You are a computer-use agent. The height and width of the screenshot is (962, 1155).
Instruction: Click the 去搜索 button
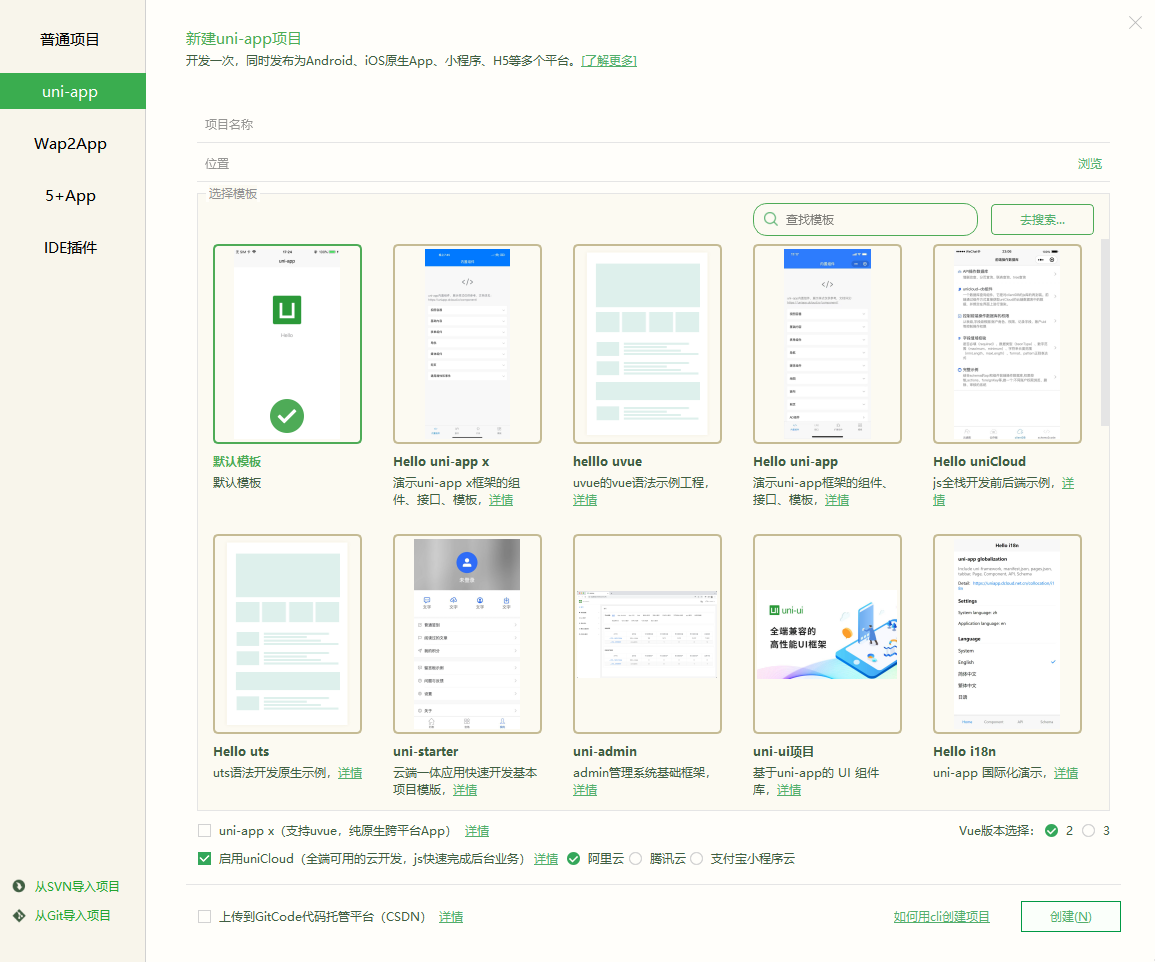coord(1042,218)
